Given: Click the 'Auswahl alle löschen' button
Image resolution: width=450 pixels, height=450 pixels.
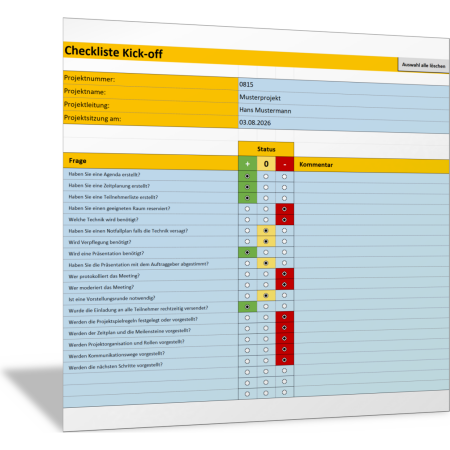Looking at the screenshot, I should (x=423, y=65).
